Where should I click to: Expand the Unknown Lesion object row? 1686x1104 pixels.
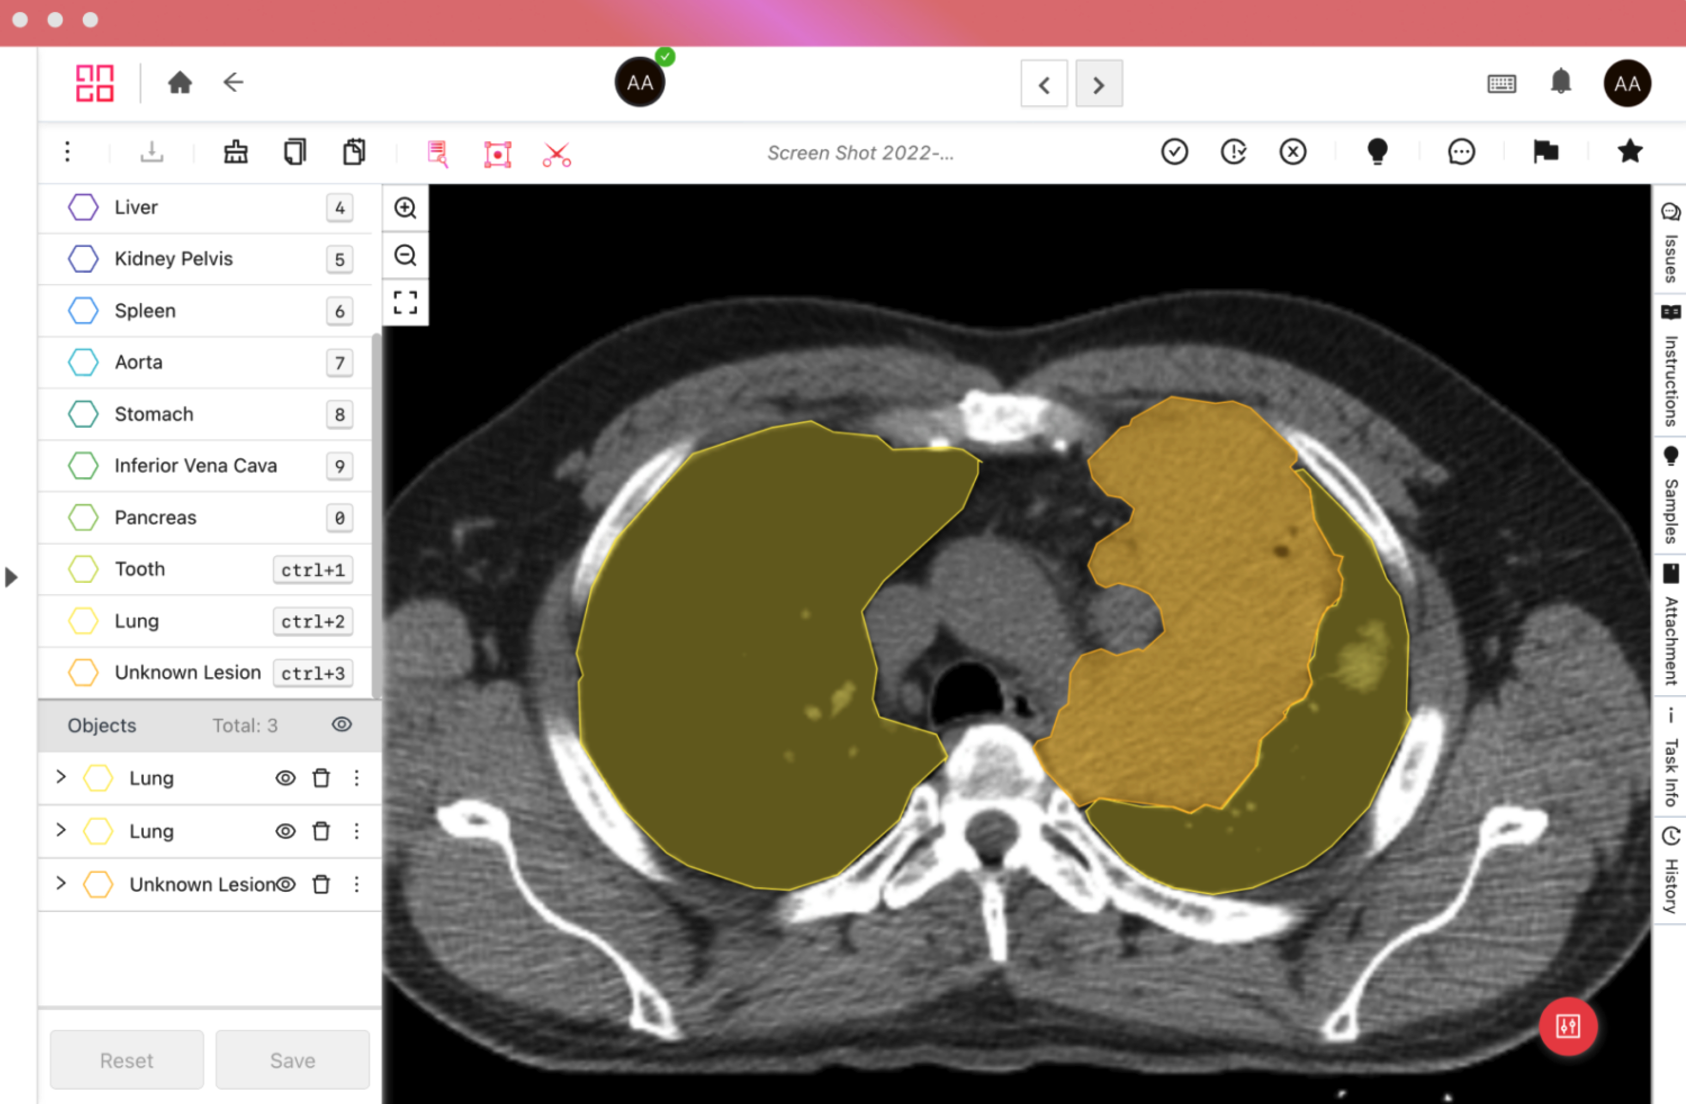coord(60,884)
